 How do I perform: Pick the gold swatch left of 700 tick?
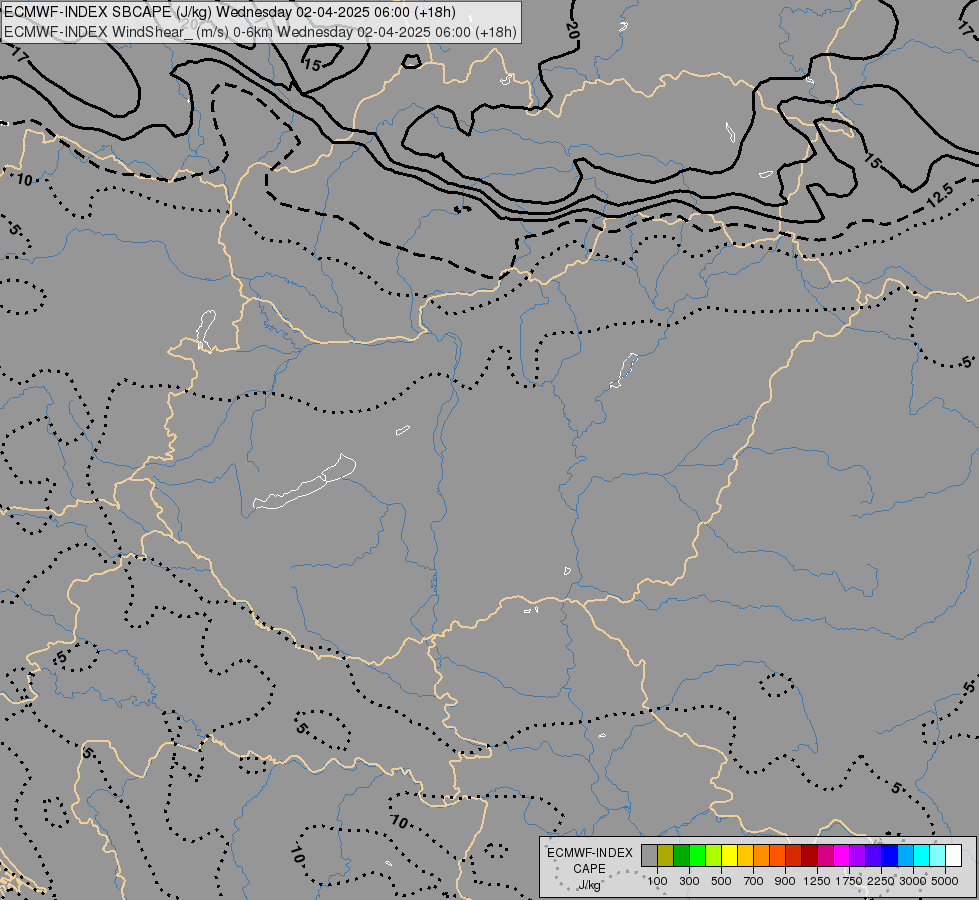click(x=745, y=855)
